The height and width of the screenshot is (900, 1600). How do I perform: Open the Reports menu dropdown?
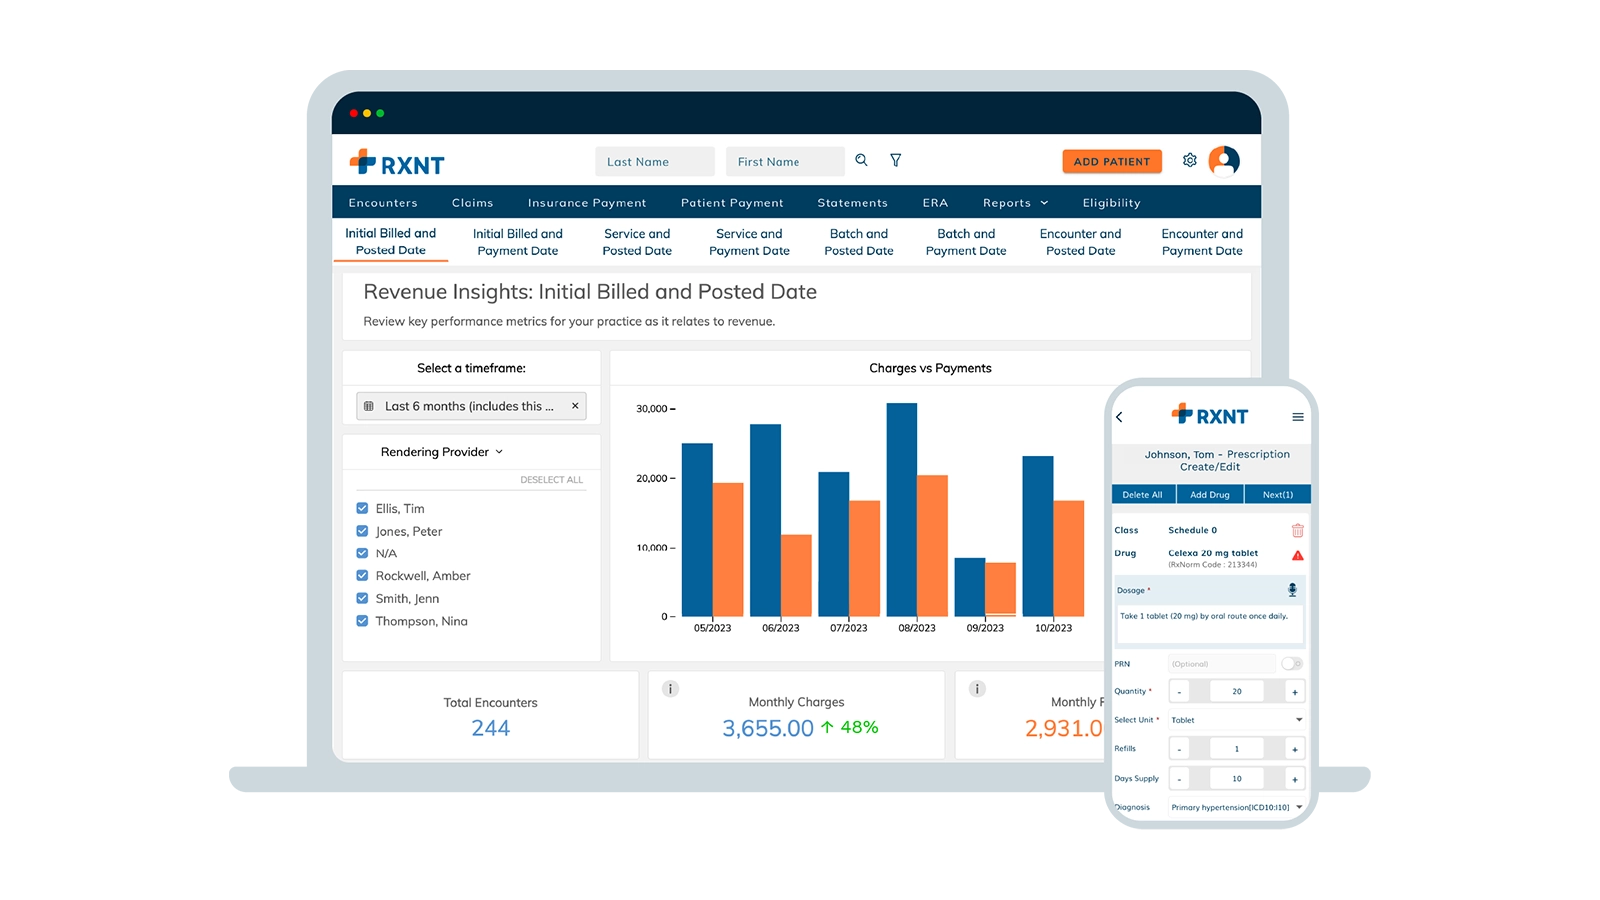click(x=1015, y=203)
